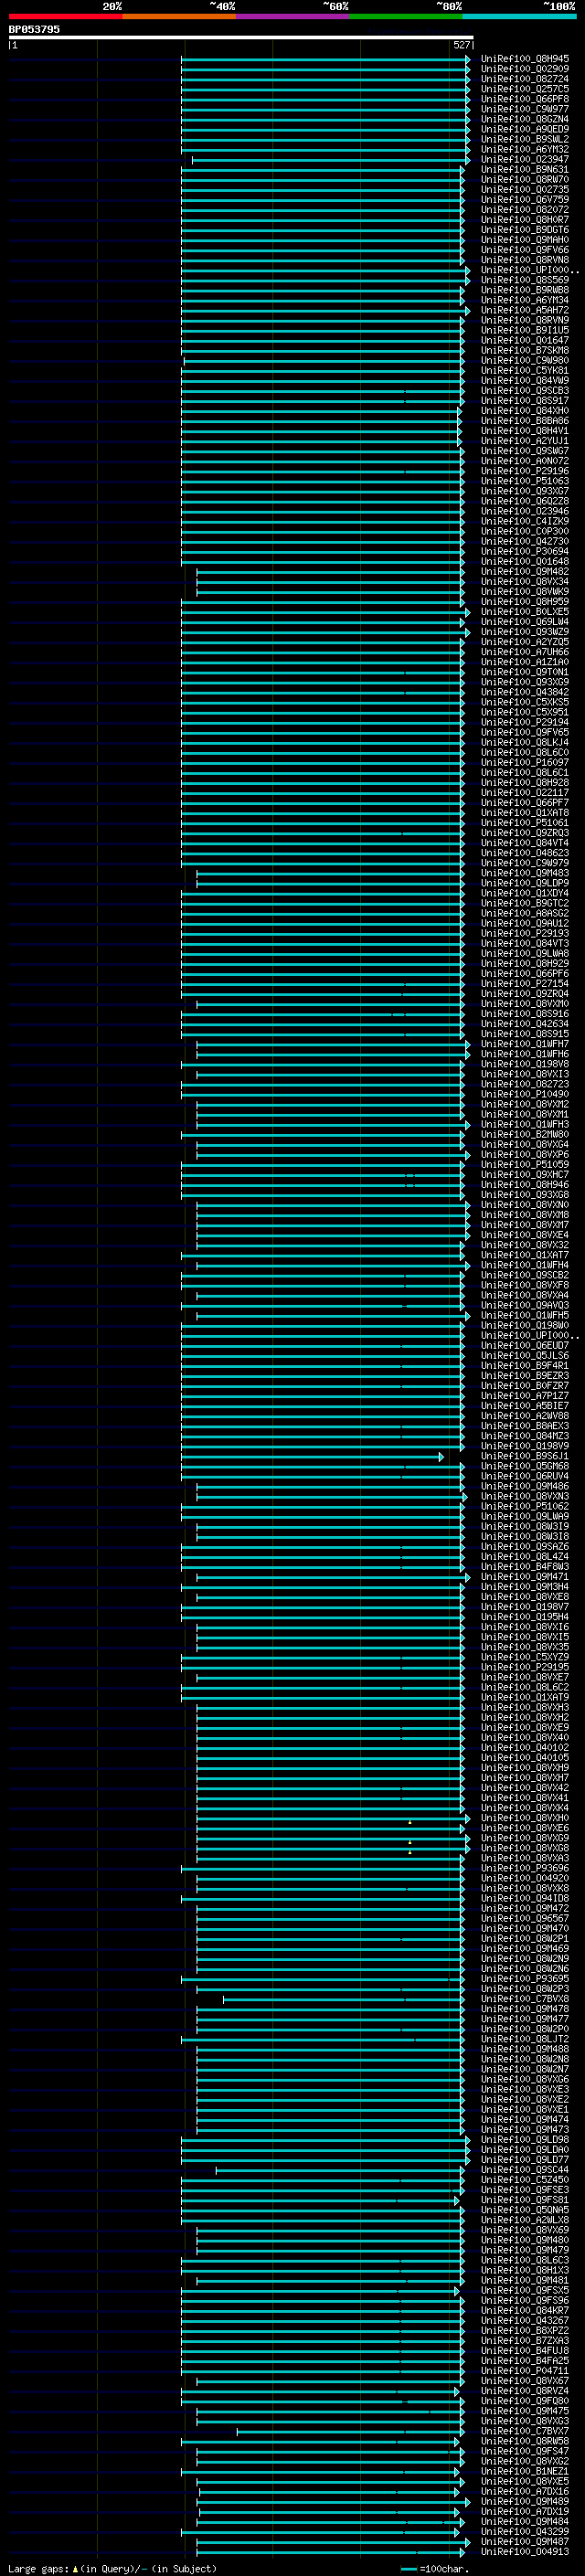Image resolution: width=585 pixels, height=2576 pixels.
Task: Open the UniRef100_Q93XG8 hit
Action: coord(525,1194)
